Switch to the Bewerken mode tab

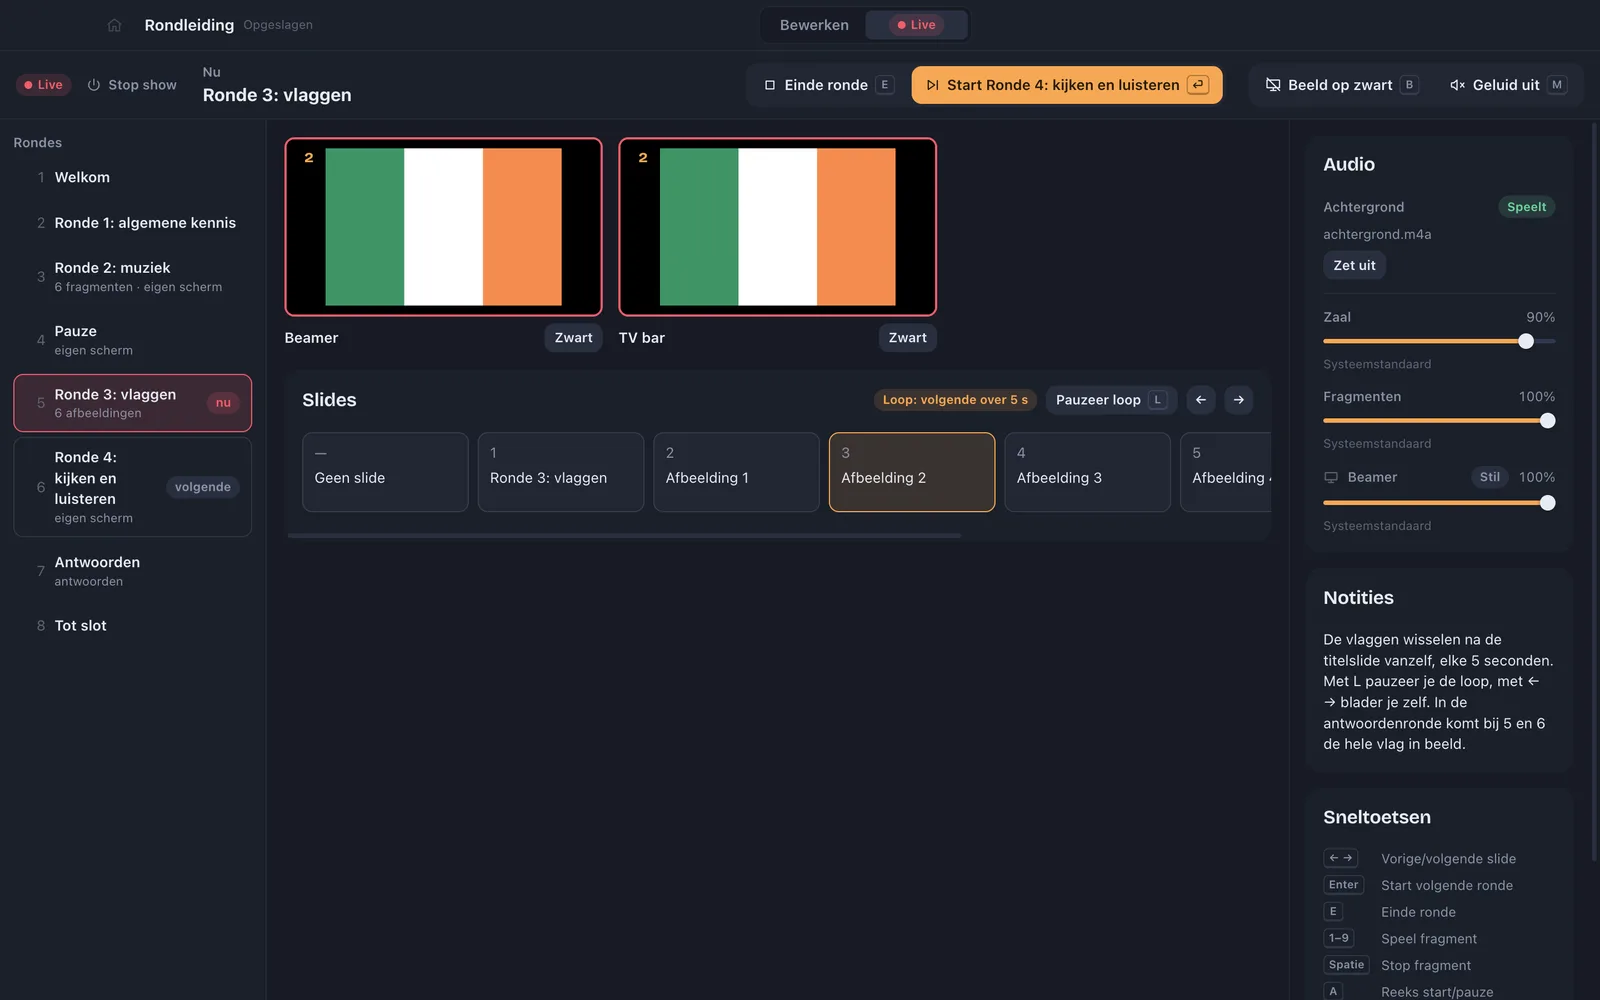[x=814, y=25]
